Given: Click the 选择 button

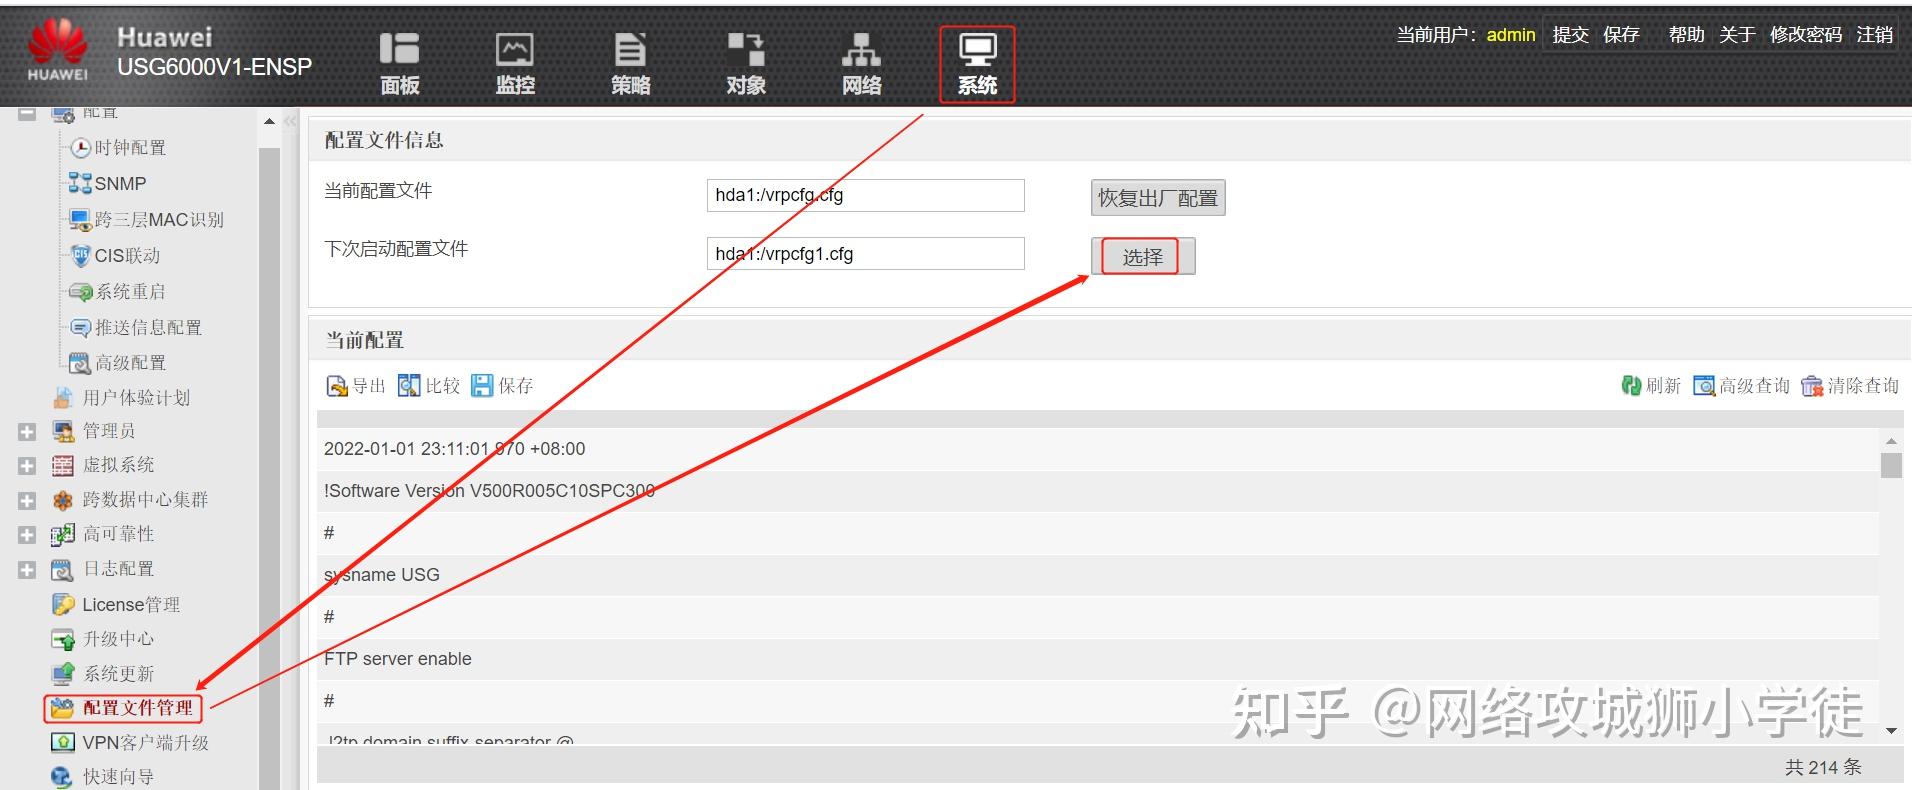Looking at the screenshot, I should pos(1142,256).
